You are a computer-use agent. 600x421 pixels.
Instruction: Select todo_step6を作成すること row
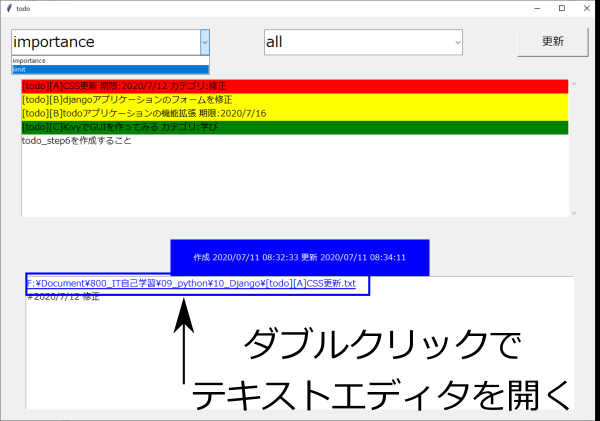[x=295, y=141]
